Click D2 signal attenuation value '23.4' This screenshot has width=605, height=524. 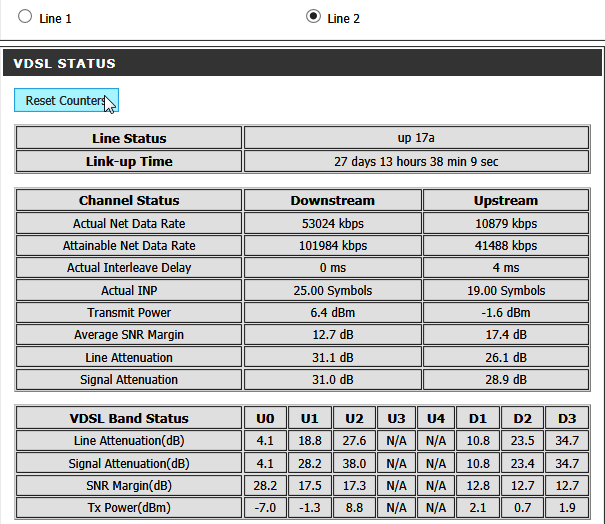point(522,463)
